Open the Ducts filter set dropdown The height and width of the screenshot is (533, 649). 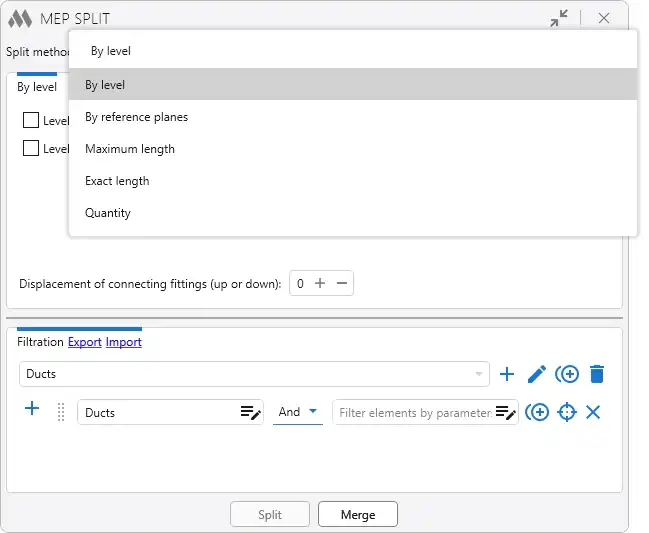point(254,374)
